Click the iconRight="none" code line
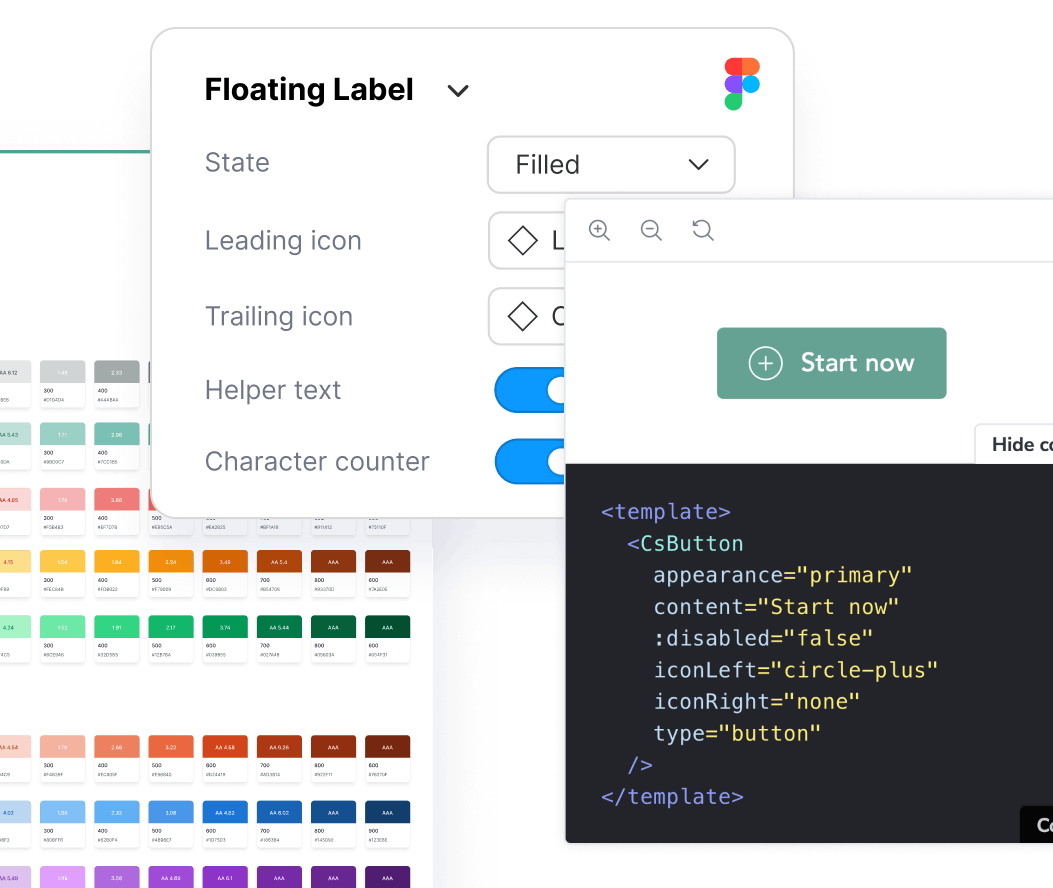The width and height of the screenshot is (1053, 888). (756, 702)
